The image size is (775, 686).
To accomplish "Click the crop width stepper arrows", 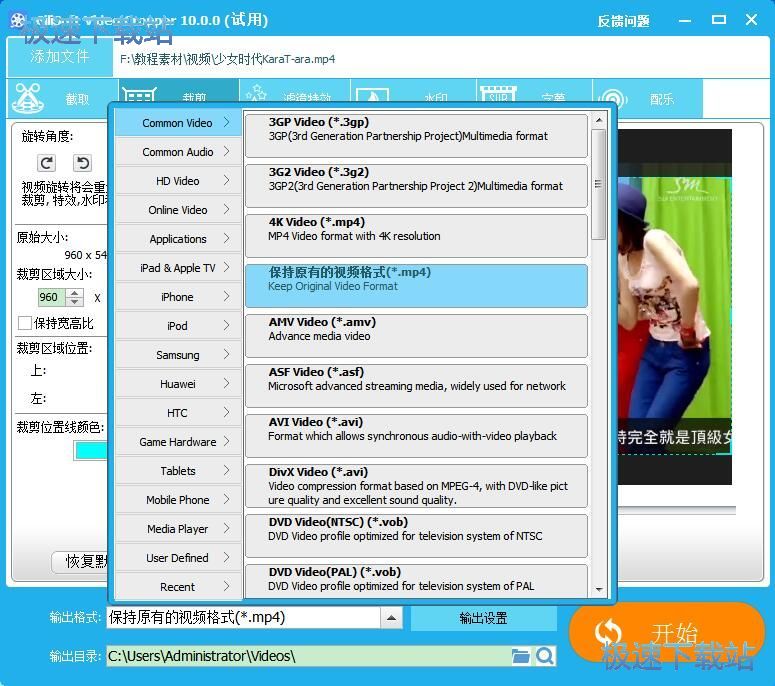I will (x=75, y=297).
